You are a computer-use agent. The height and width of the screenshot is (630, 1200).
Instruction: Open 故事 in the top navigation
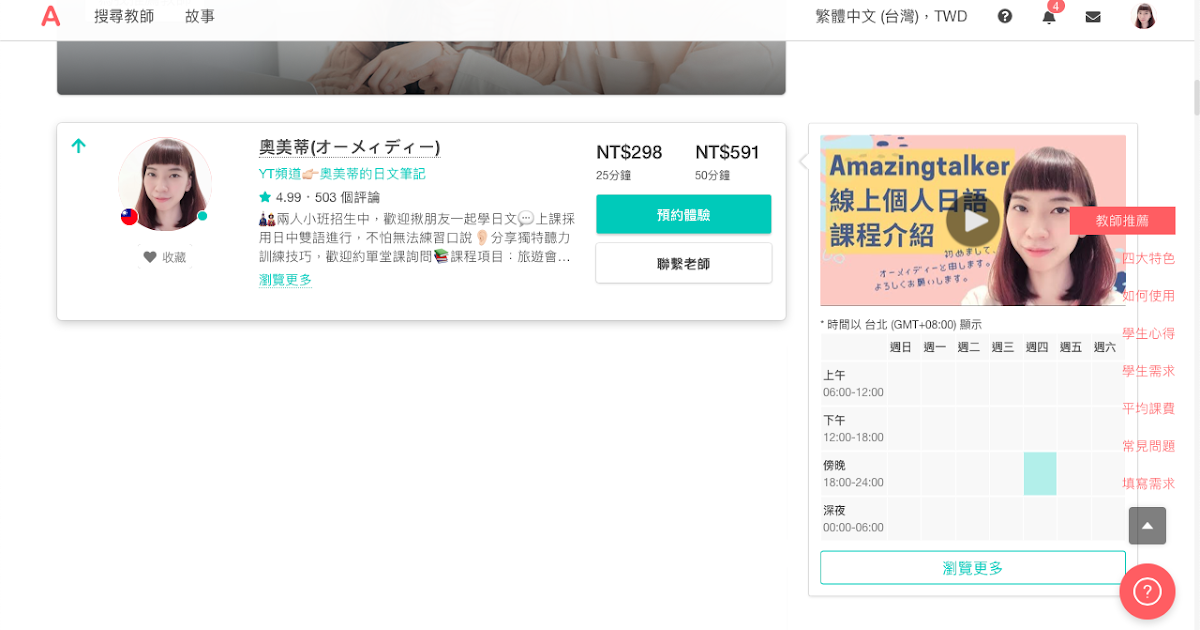click(200, 16)
